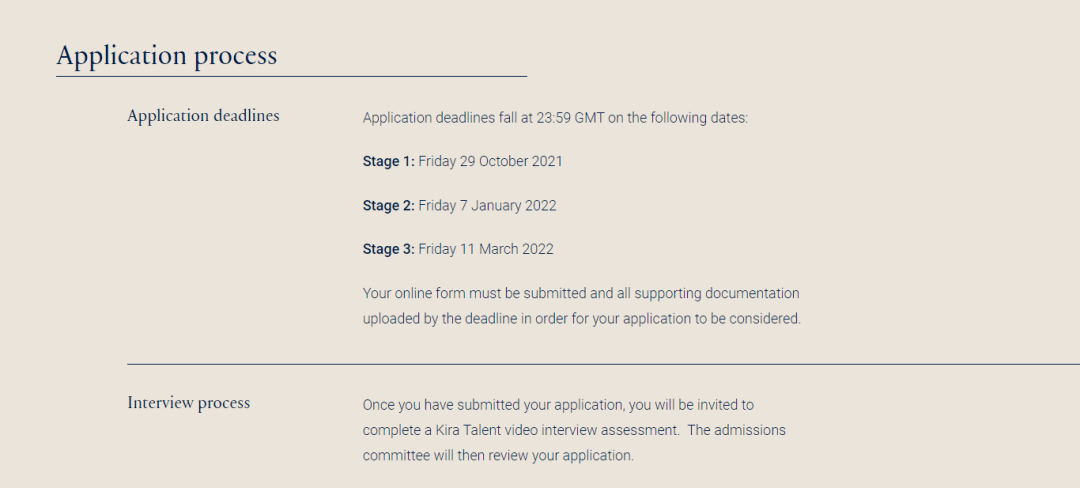Image resolution: width=1080 pixels, height=488 pixels.
Task: Click the line starting "uploaded by the deadline"
Action: (x=582, y=319)
